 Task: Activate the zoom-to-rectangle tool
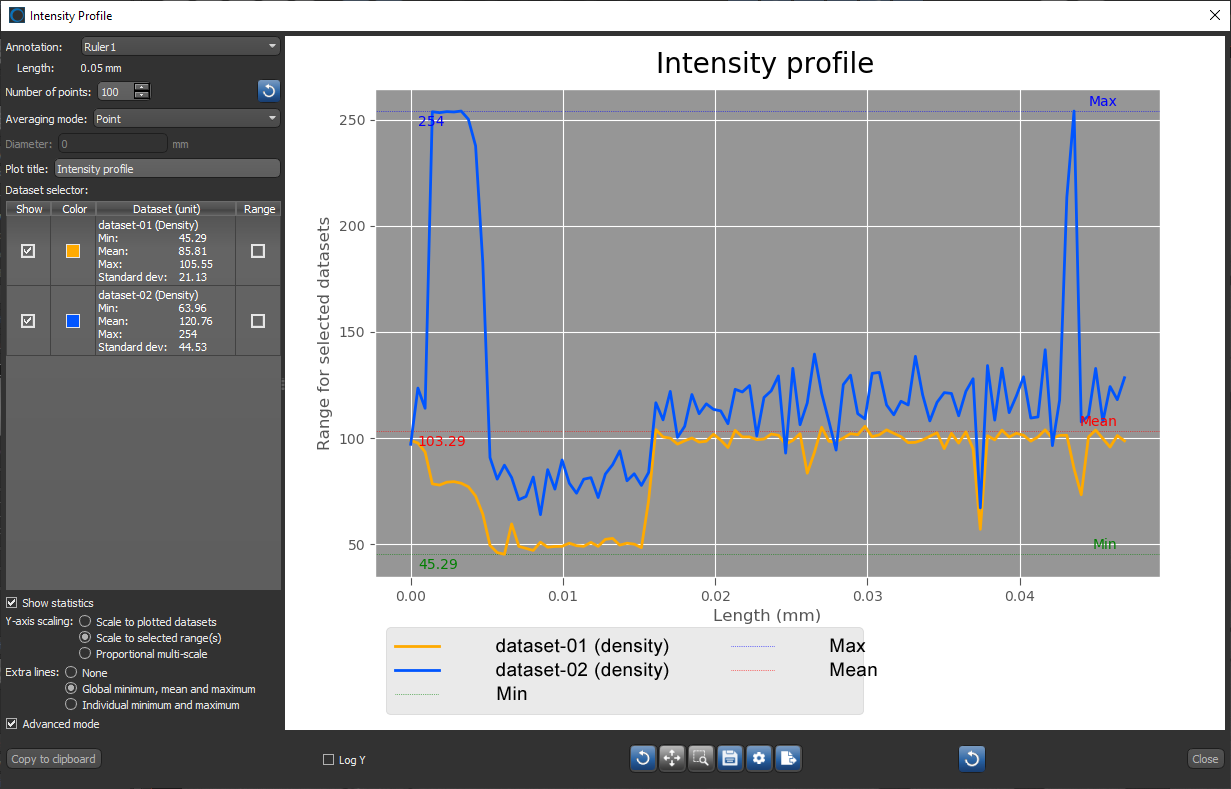tap(701, 759)
